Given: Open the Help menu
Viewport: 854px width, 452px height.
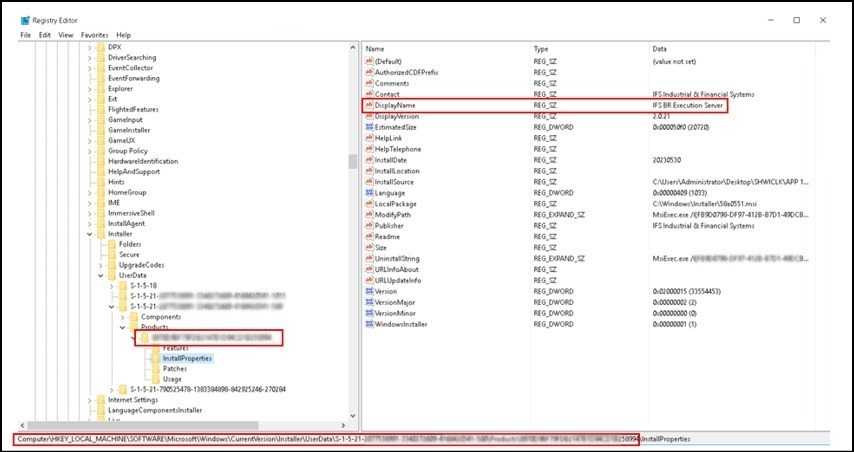Looking at the screenshot, I should pyautogui.click(x=124, y=35).
